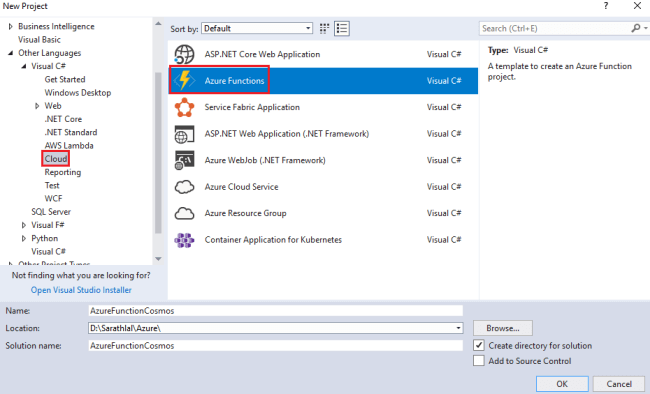Image resolution: width=650 pixels, height=394 pixels.
Task: Select Service Fabric Application template text
Action: pos(252,107)
